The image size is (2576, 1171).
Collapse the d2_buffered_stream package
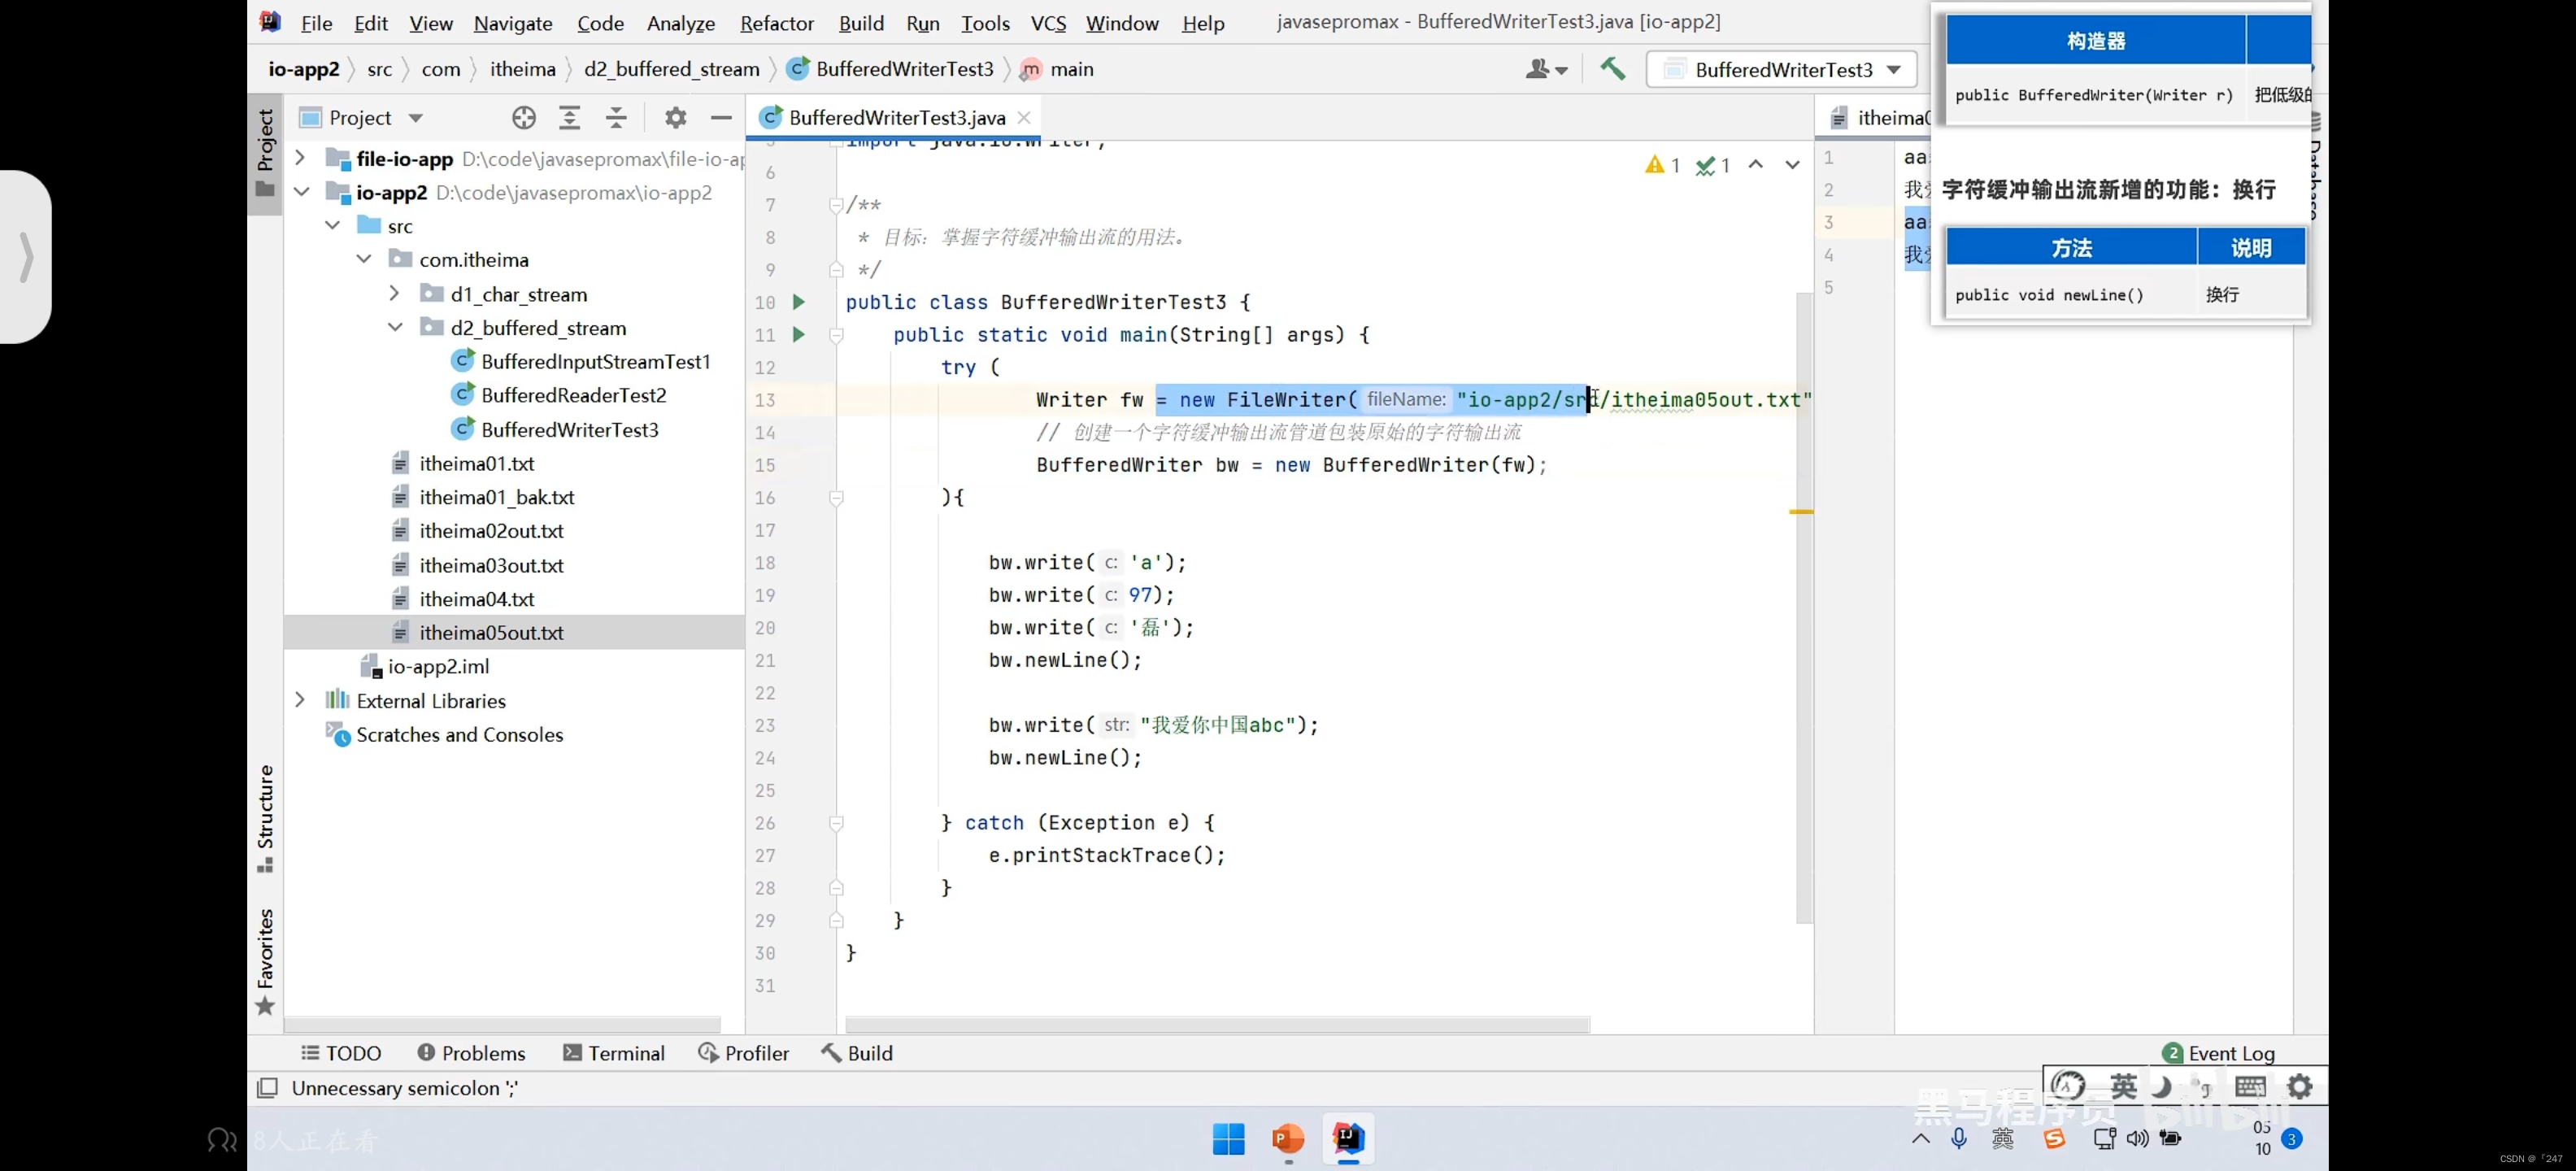(x=395, y=328)
